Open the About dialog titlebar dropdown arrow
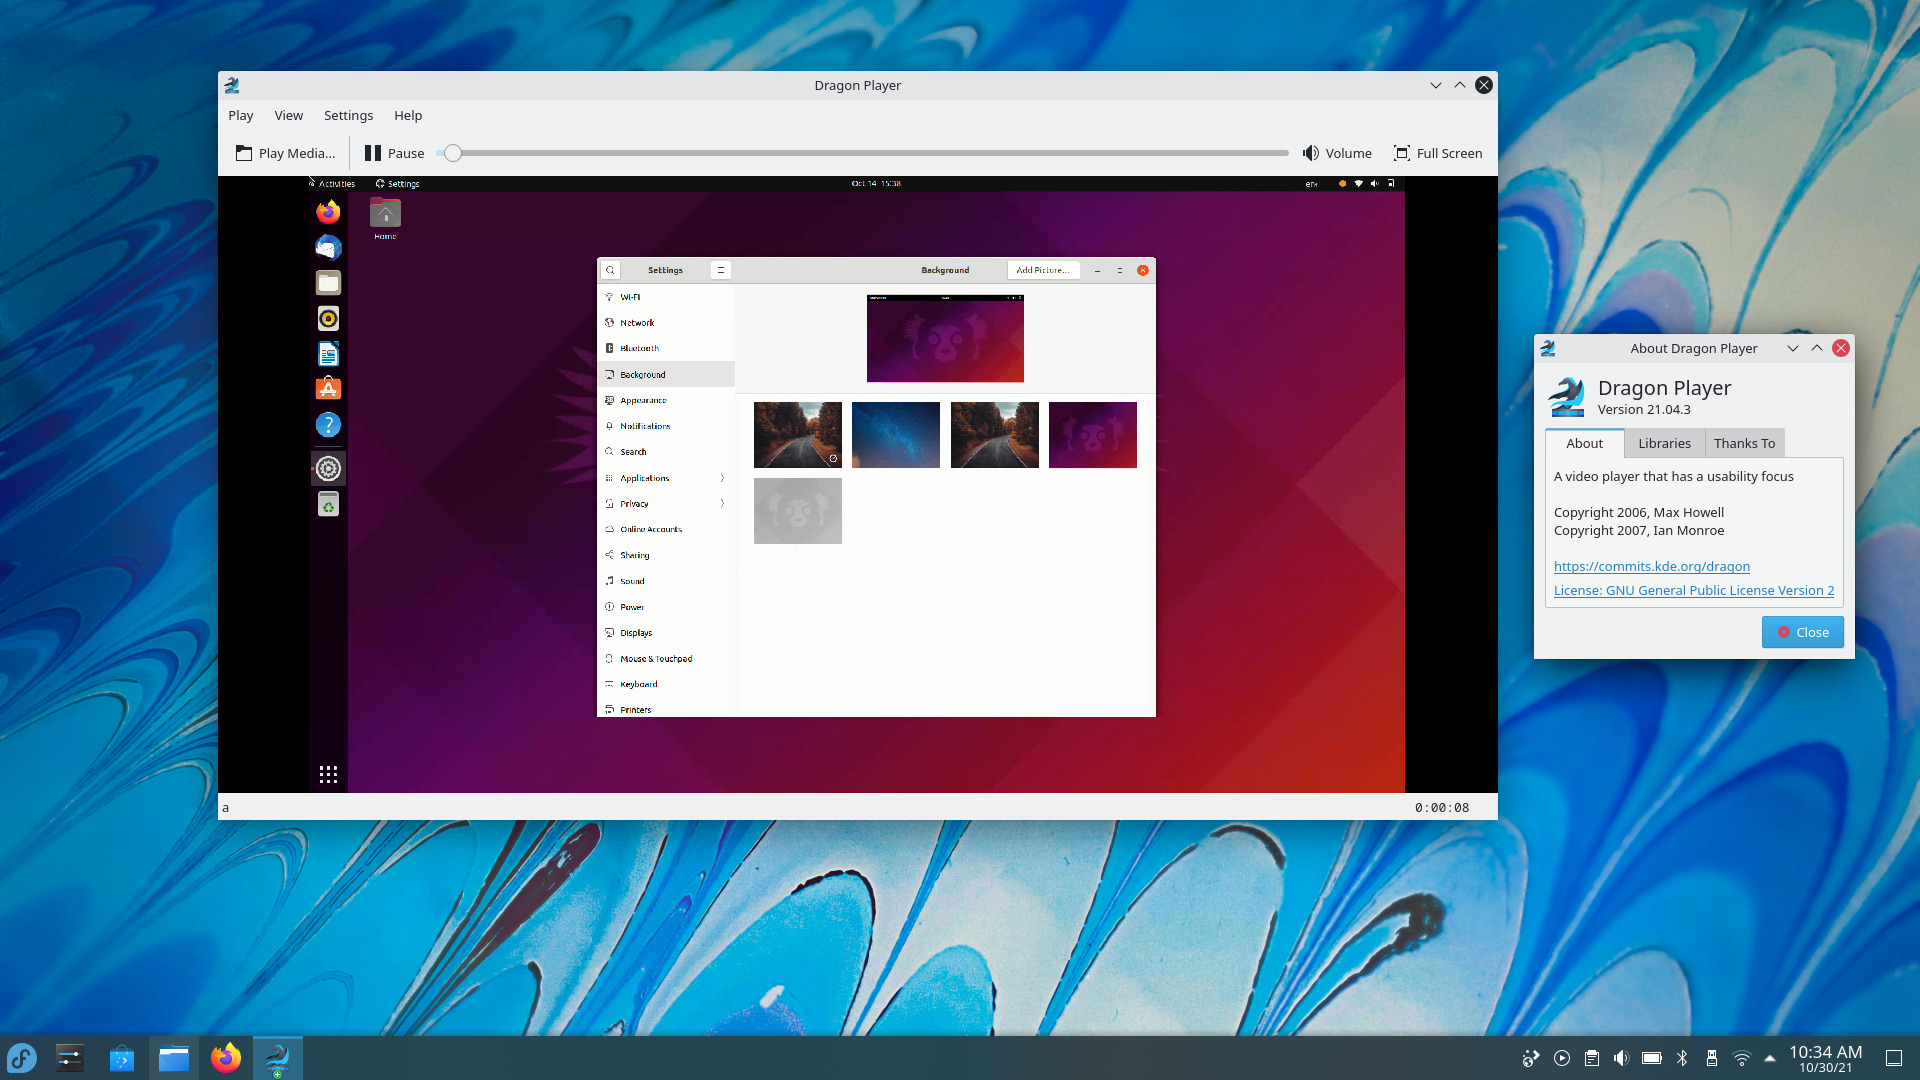This screenshot has height=1080, width=1920. (x=1793, y=348)
